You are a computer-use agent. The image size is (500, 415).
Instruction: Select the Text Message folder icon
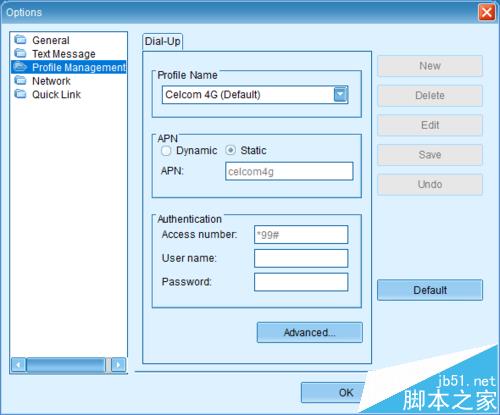pos(20,53)
